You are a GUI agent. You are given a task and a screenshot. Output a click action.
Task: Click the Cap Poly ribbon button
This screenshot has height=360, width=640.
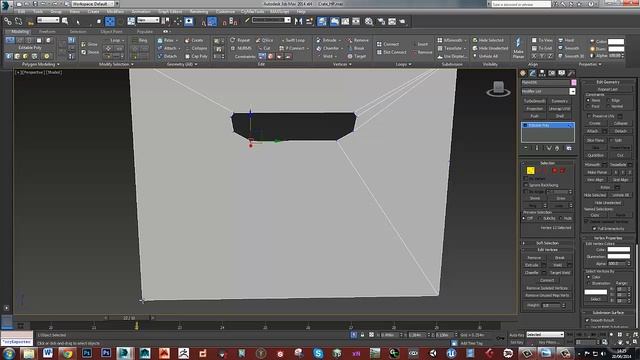[x=196, y=56]
